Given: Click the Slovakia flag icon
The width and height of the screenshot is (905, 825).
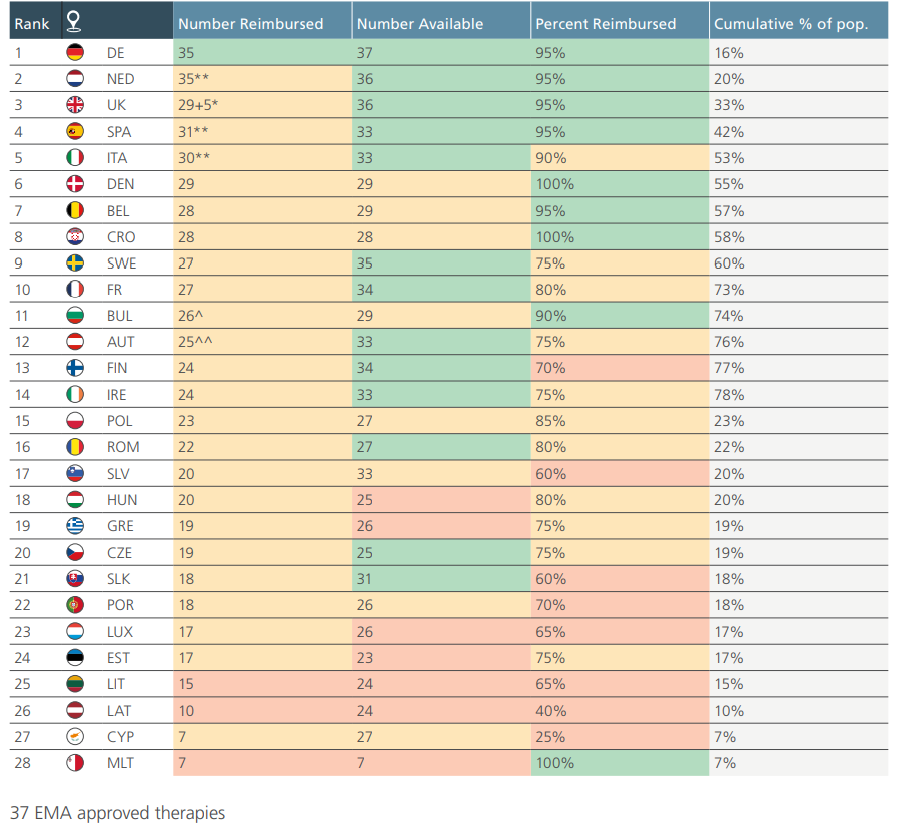Looking at the screenshot, I should pos(75,578).
